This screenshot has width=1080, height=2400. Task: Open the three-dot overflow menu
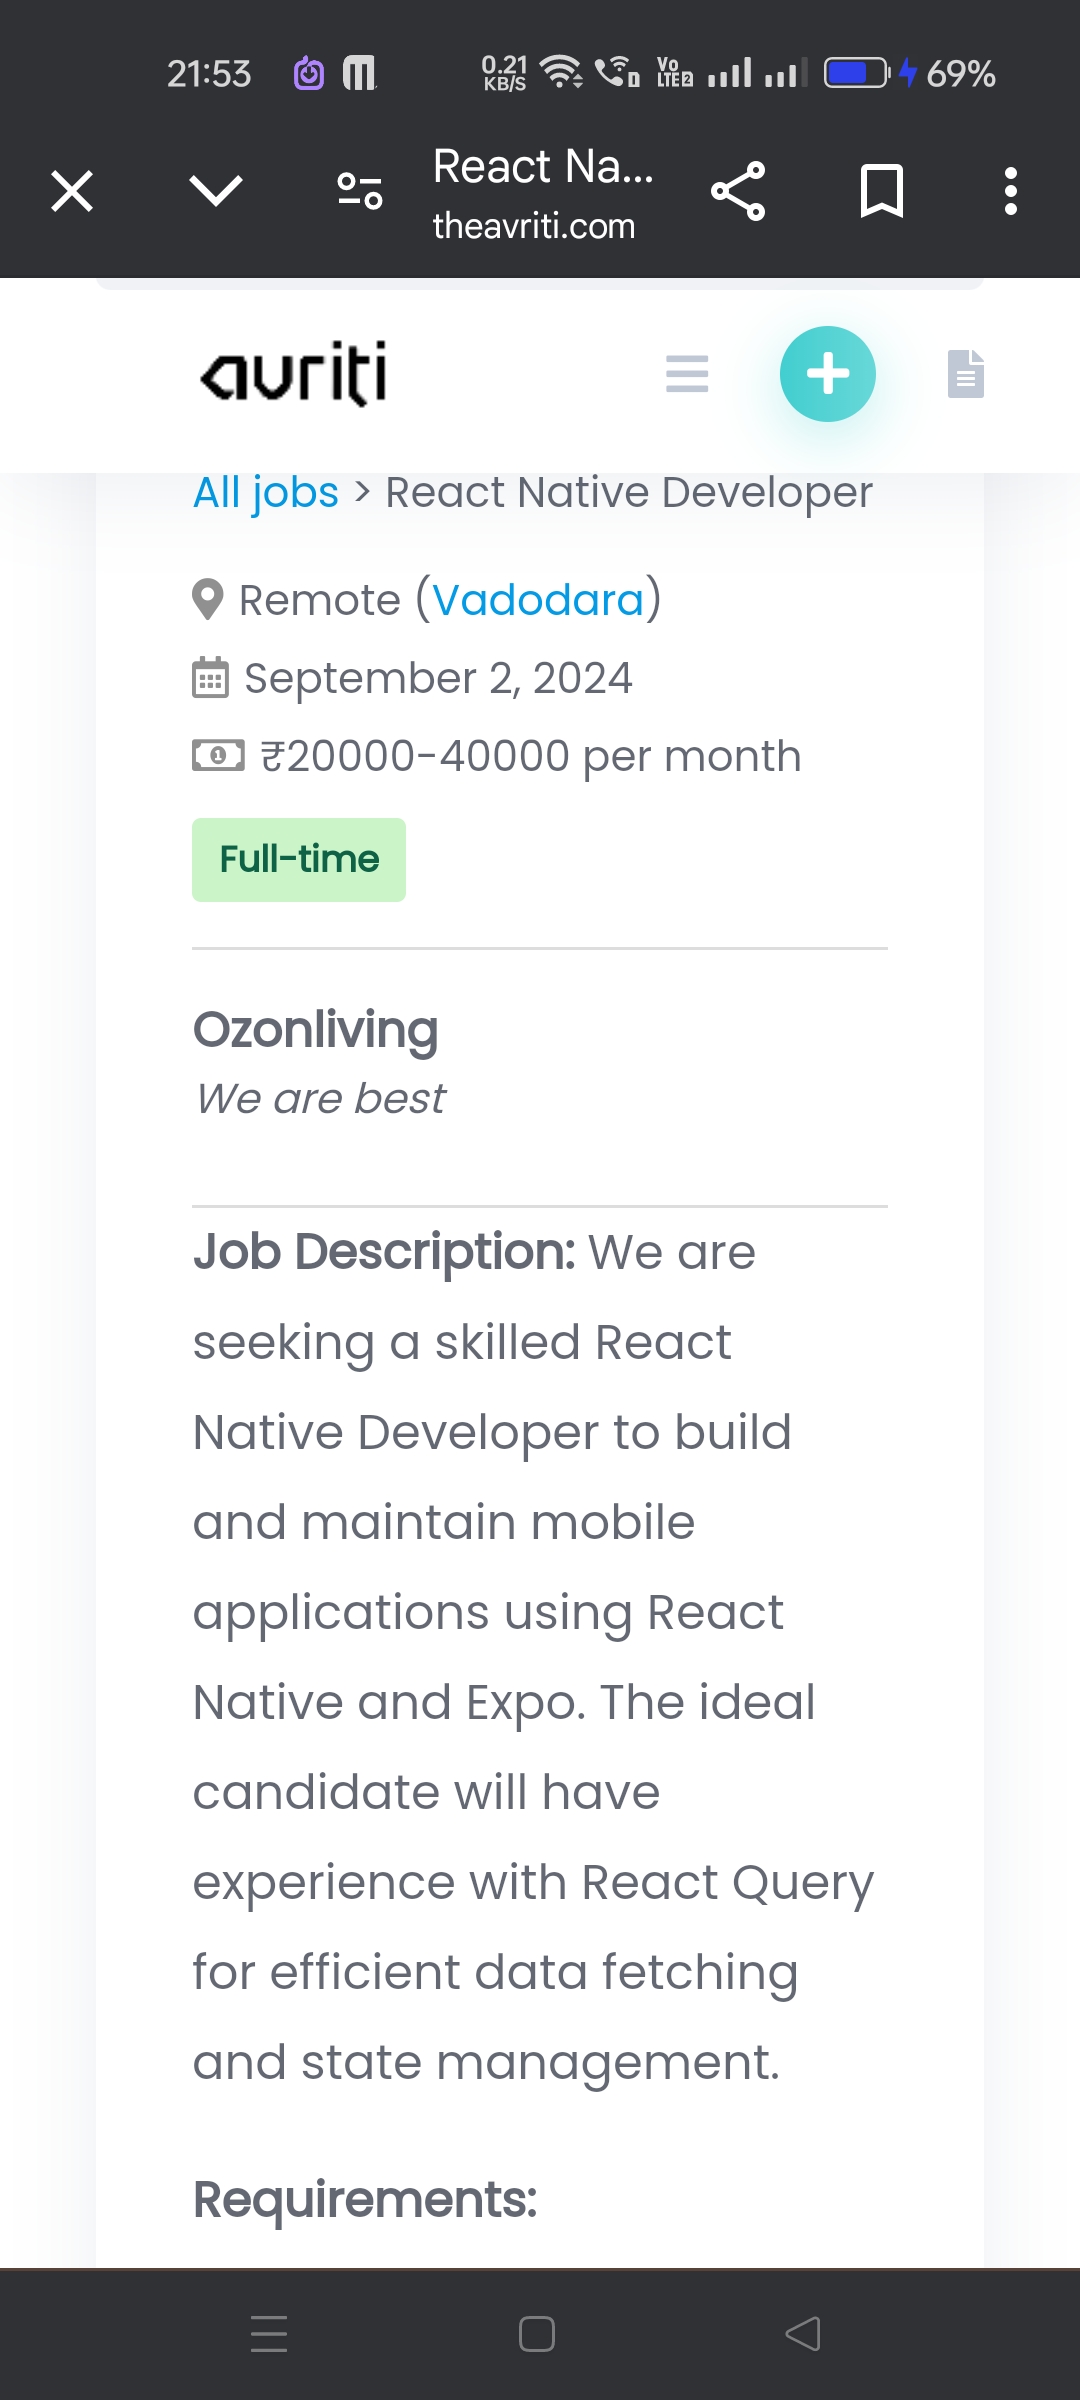point(1011,191)
